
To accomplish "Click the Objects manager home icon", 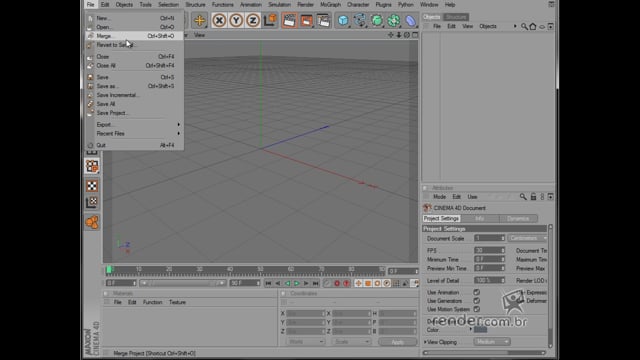I will pos(533,27).
